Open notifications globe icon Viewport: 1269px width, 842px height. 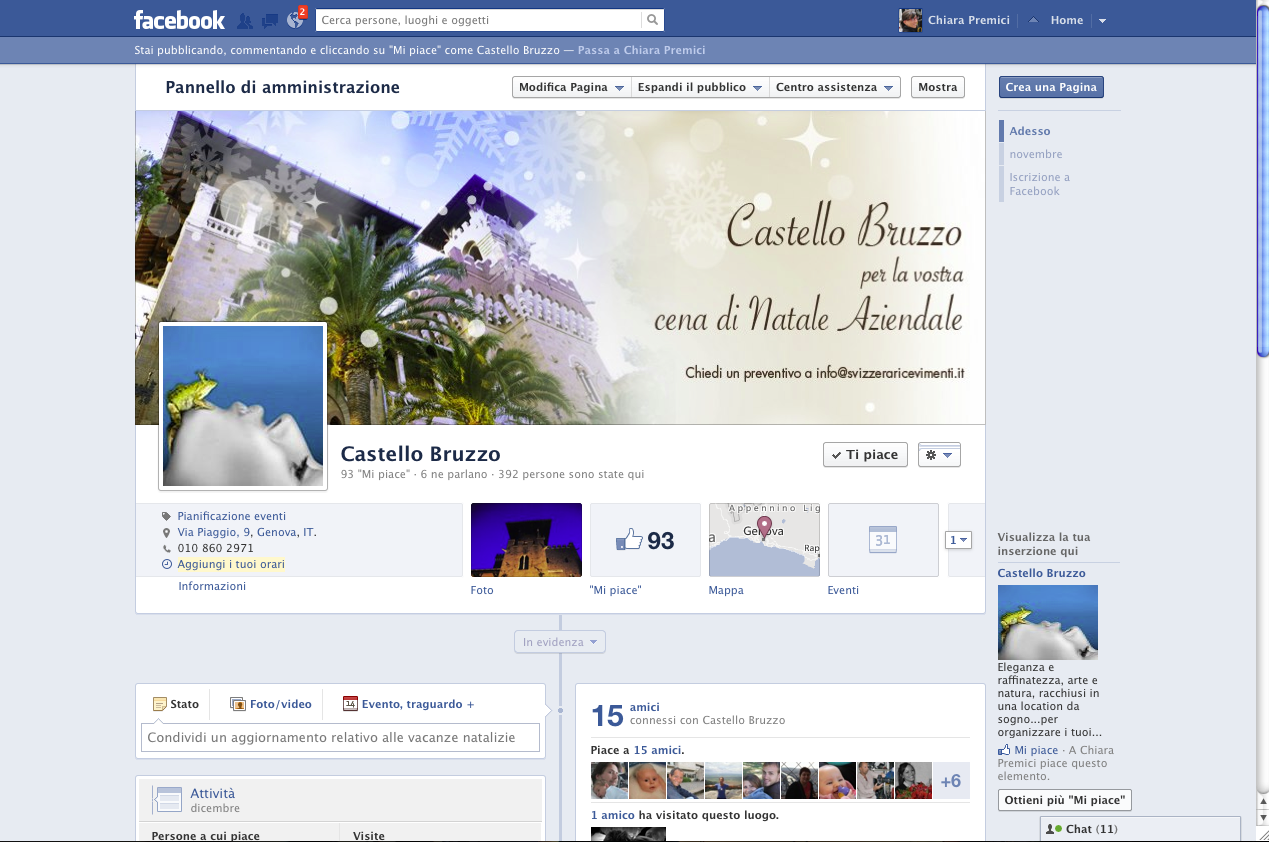(295, 20)
